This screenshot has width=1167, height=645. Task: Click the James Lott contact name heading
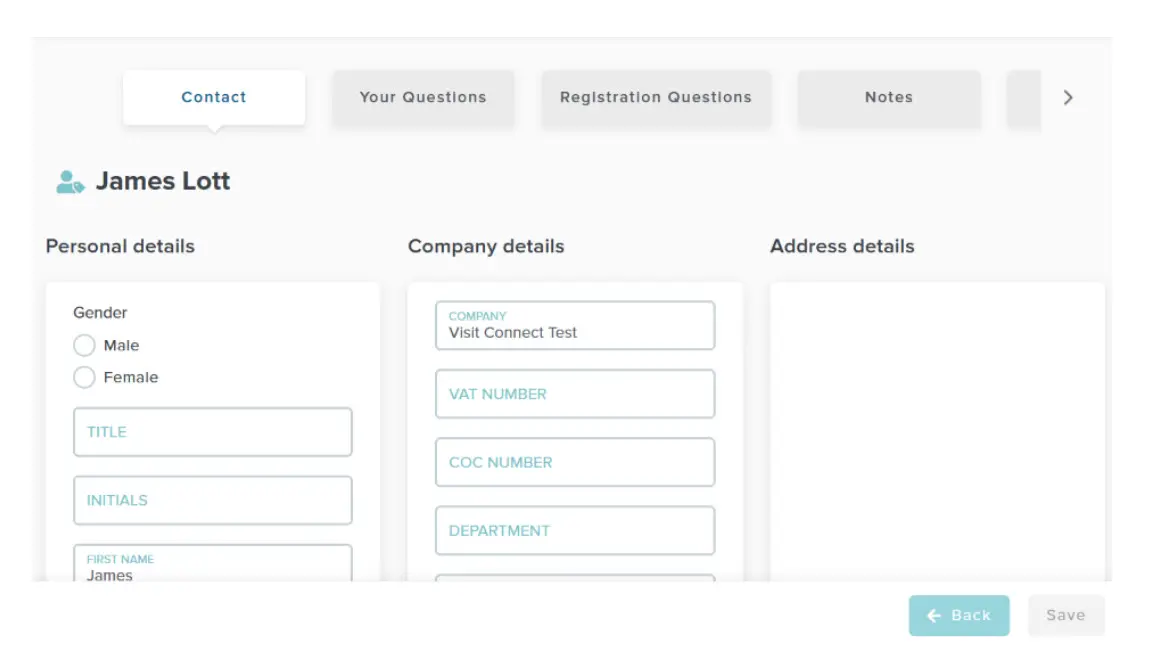pos(163,181)
